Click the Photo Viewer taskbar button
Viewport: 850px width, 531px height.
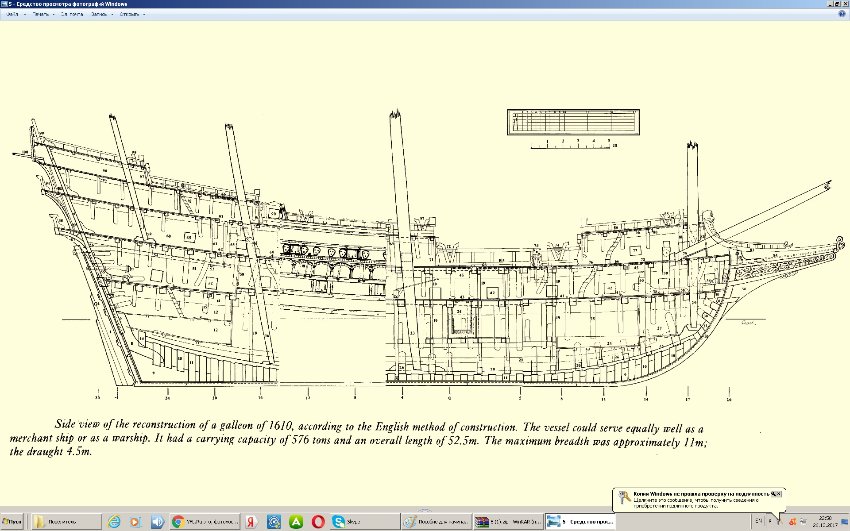click(579, 522)
